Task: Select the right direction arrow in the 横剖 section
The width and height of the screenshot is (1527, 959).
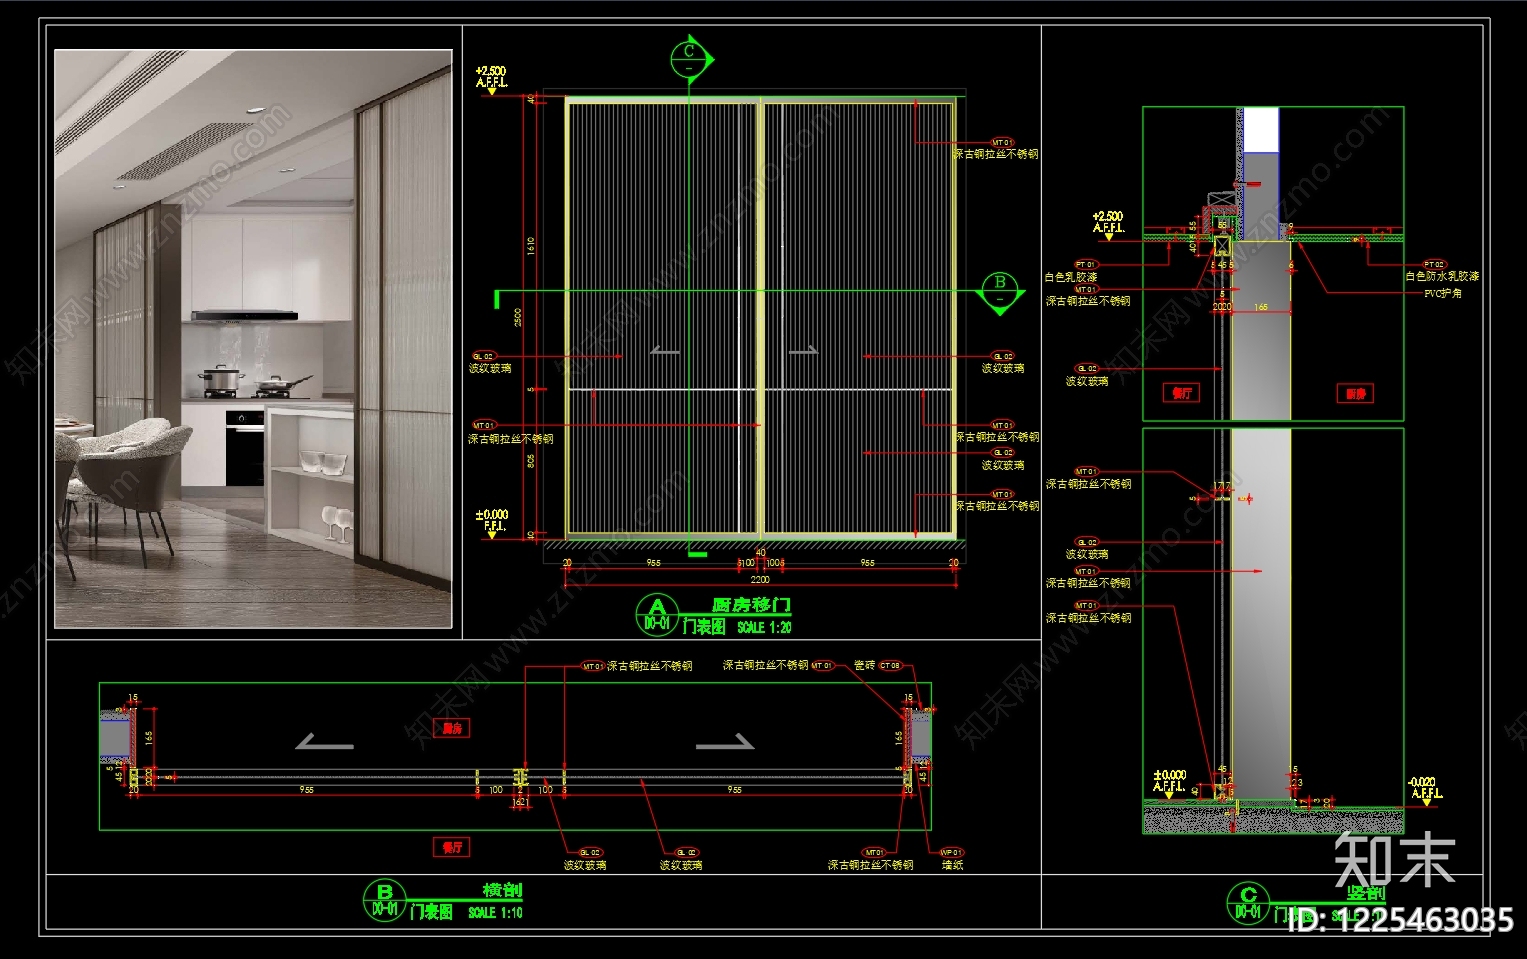Action: pyautogui.click(x=725, y=741)
